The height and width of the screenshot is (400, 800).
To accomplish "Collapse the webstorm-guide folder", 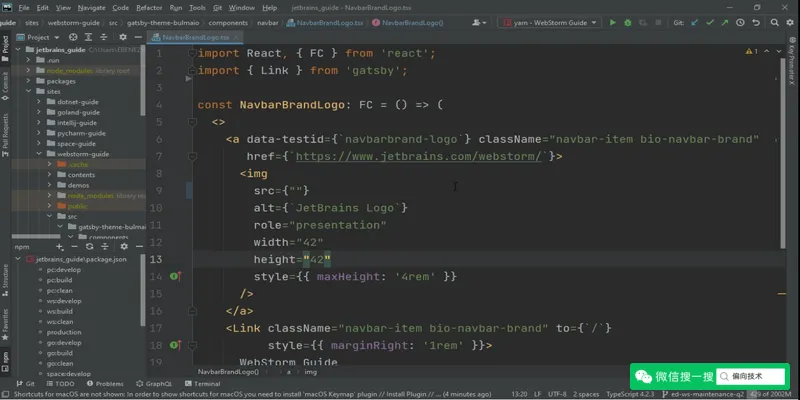I will click(x=39, y=154).
